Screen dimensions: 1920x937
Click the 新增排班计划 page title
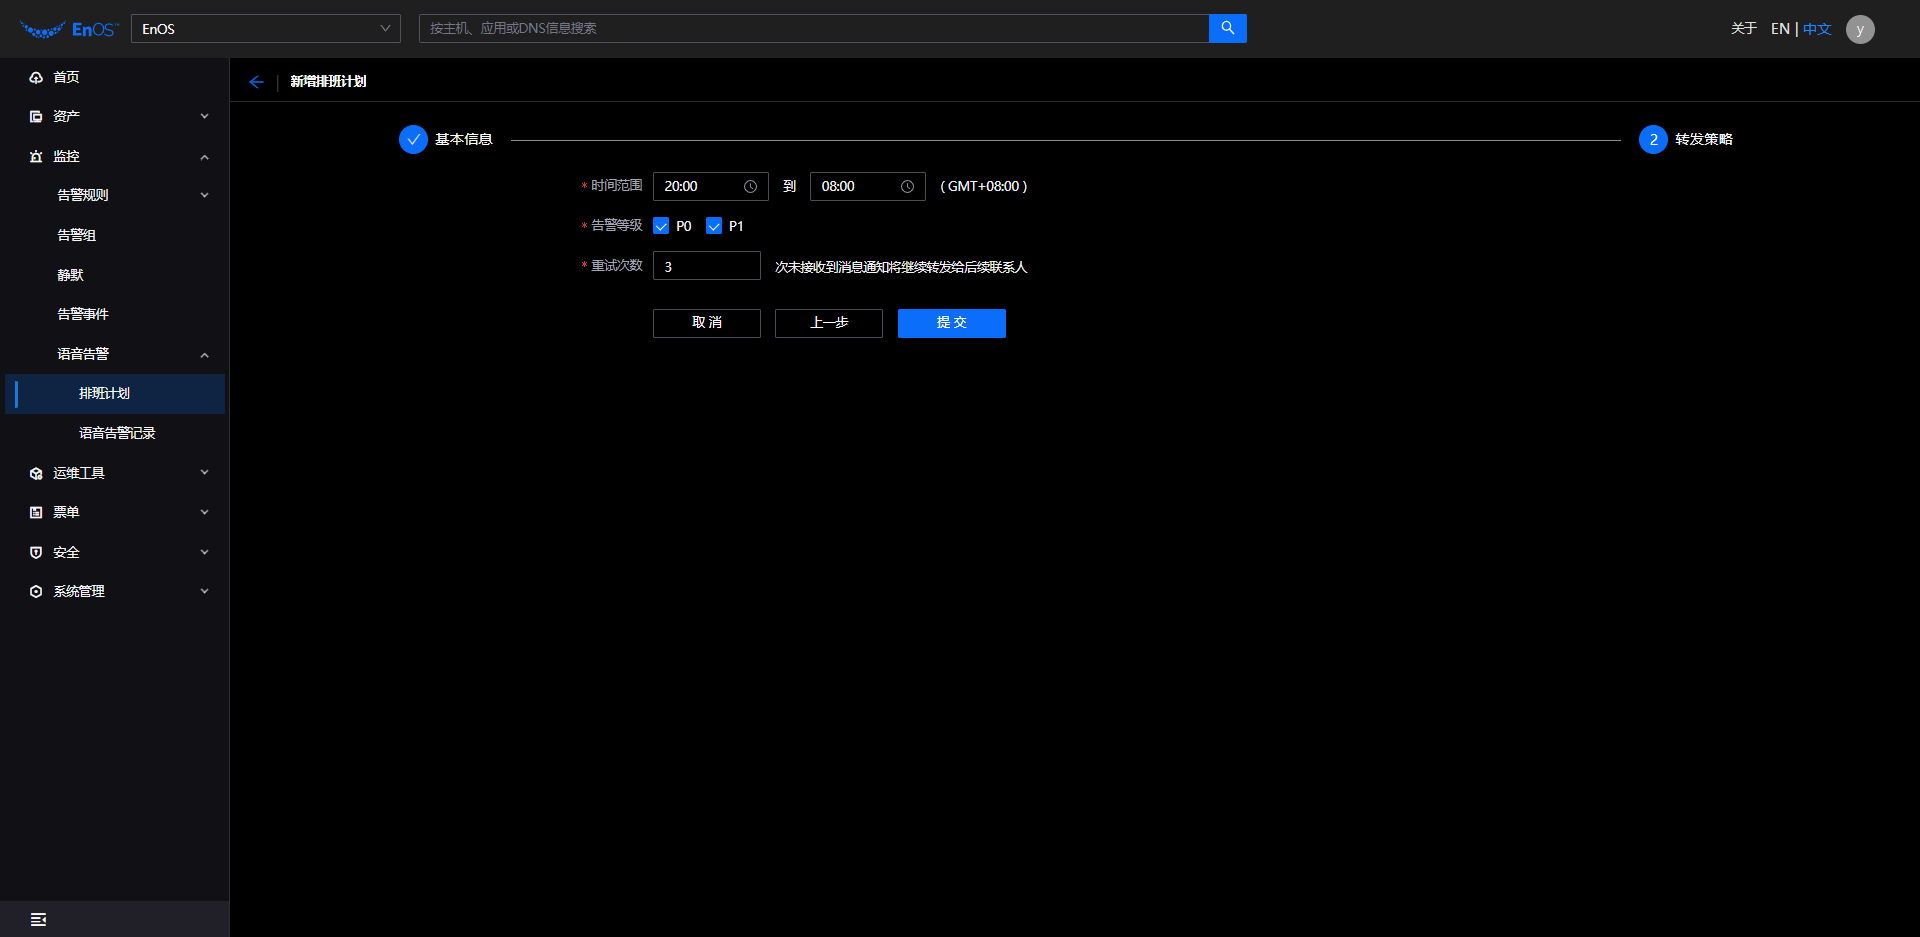pyautogui.click(x=328, y=82)
